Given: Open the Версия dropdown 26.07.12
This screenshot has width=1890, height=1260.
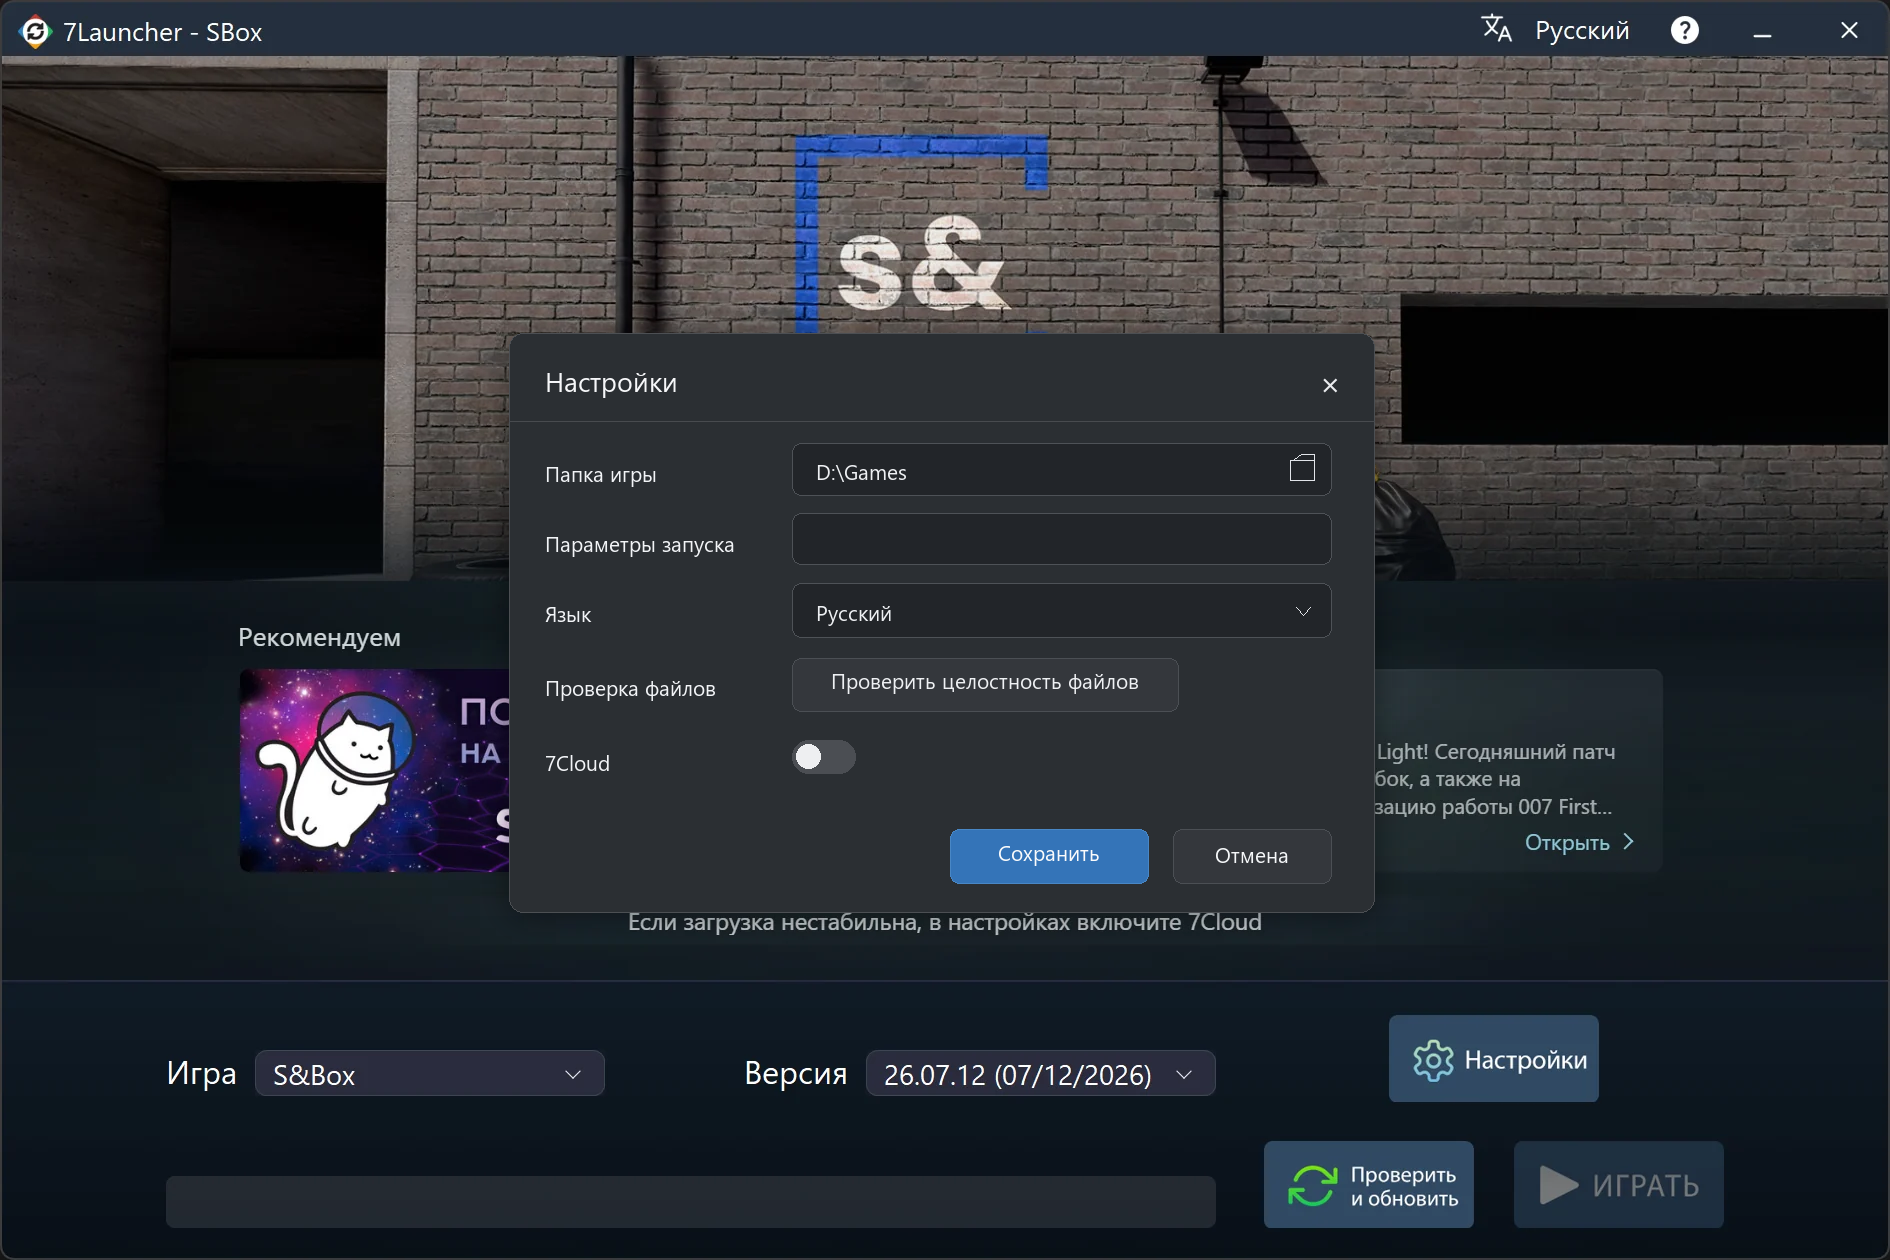Looking at the screenshot, I should [1040, 1073].
